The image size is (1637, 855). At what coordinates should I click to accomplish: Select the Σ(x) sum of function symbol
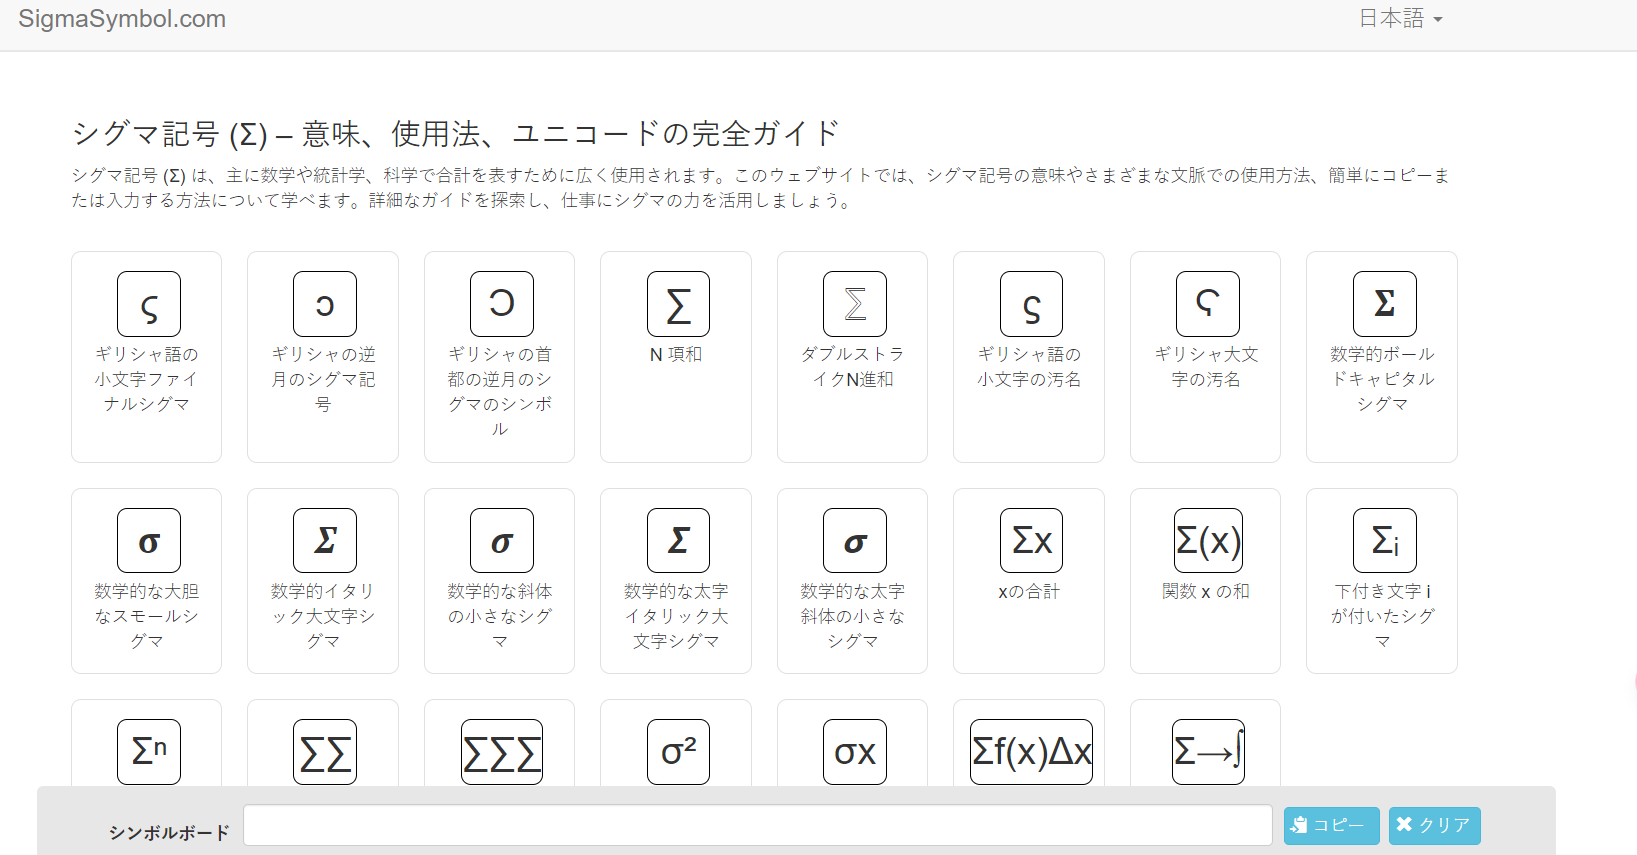click(x=1208, y=541)
